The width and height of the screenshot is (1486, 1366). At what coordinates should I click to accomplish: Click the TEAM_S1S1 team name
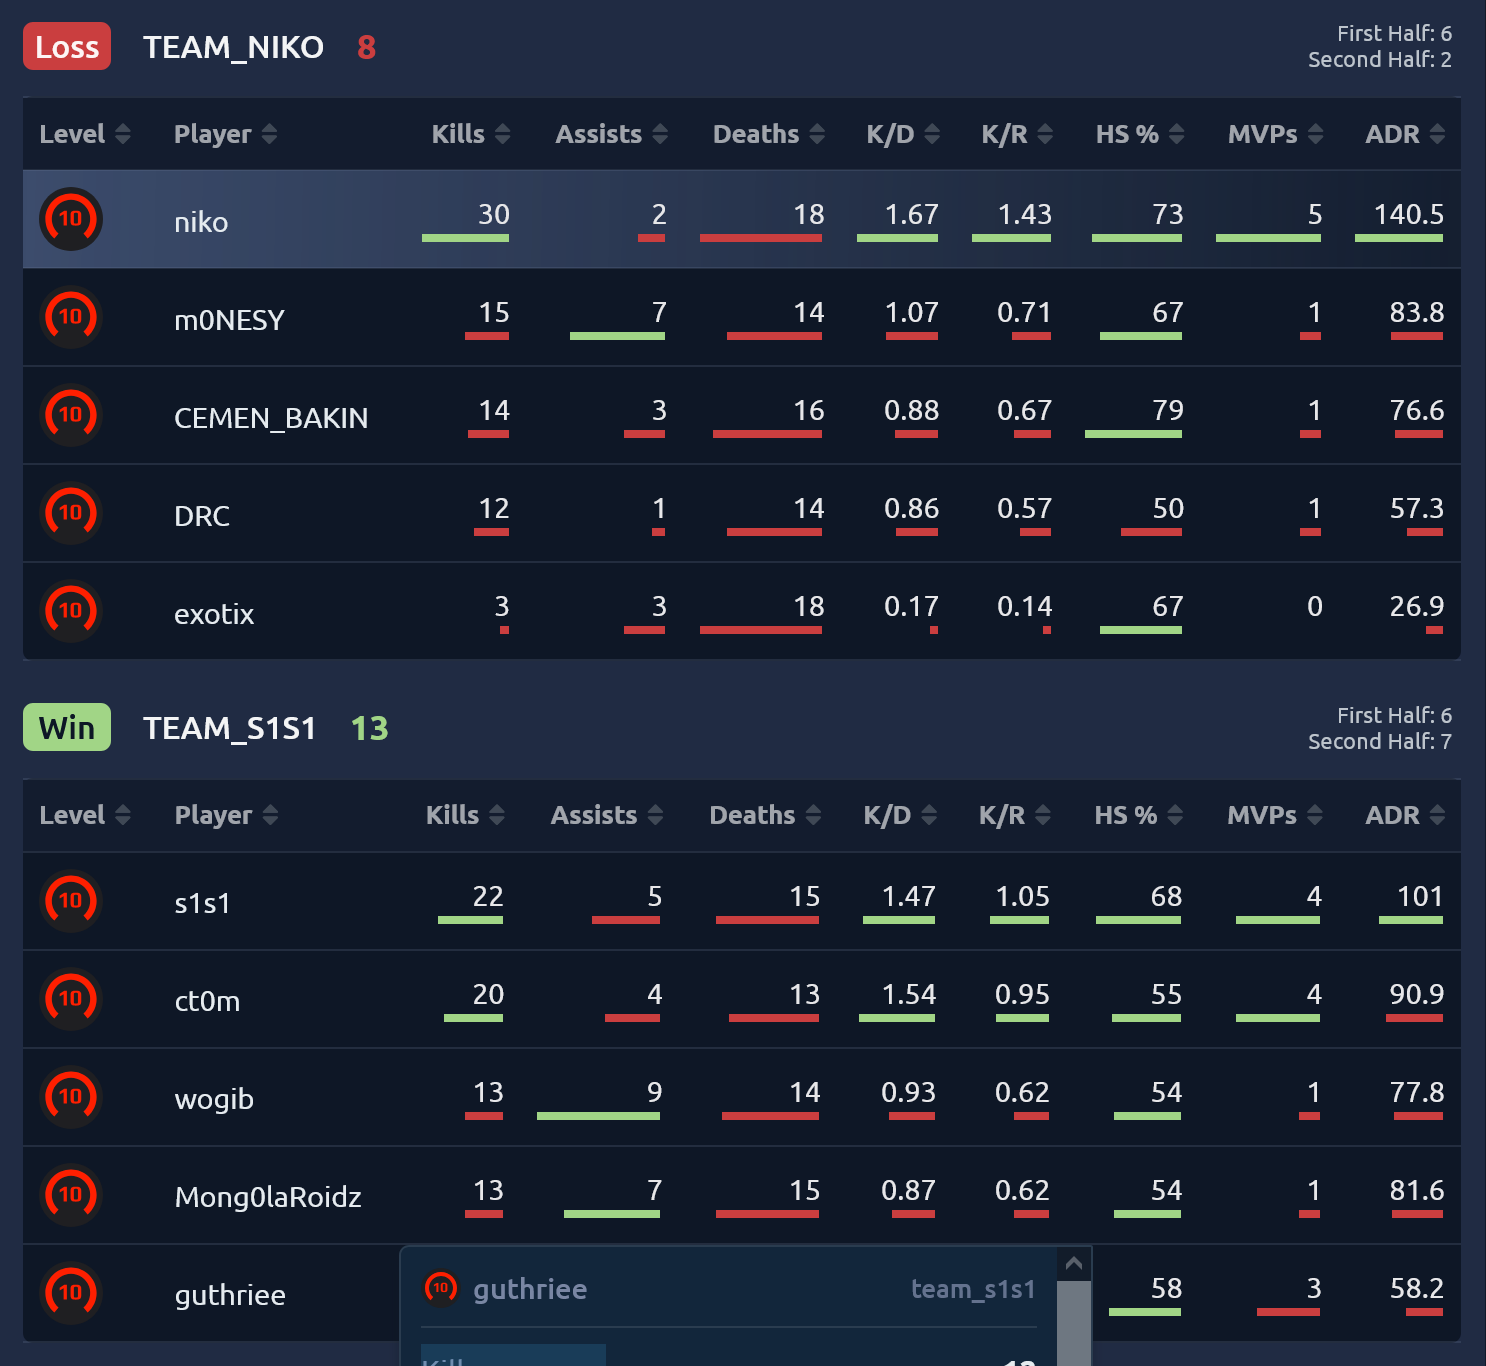229,728
